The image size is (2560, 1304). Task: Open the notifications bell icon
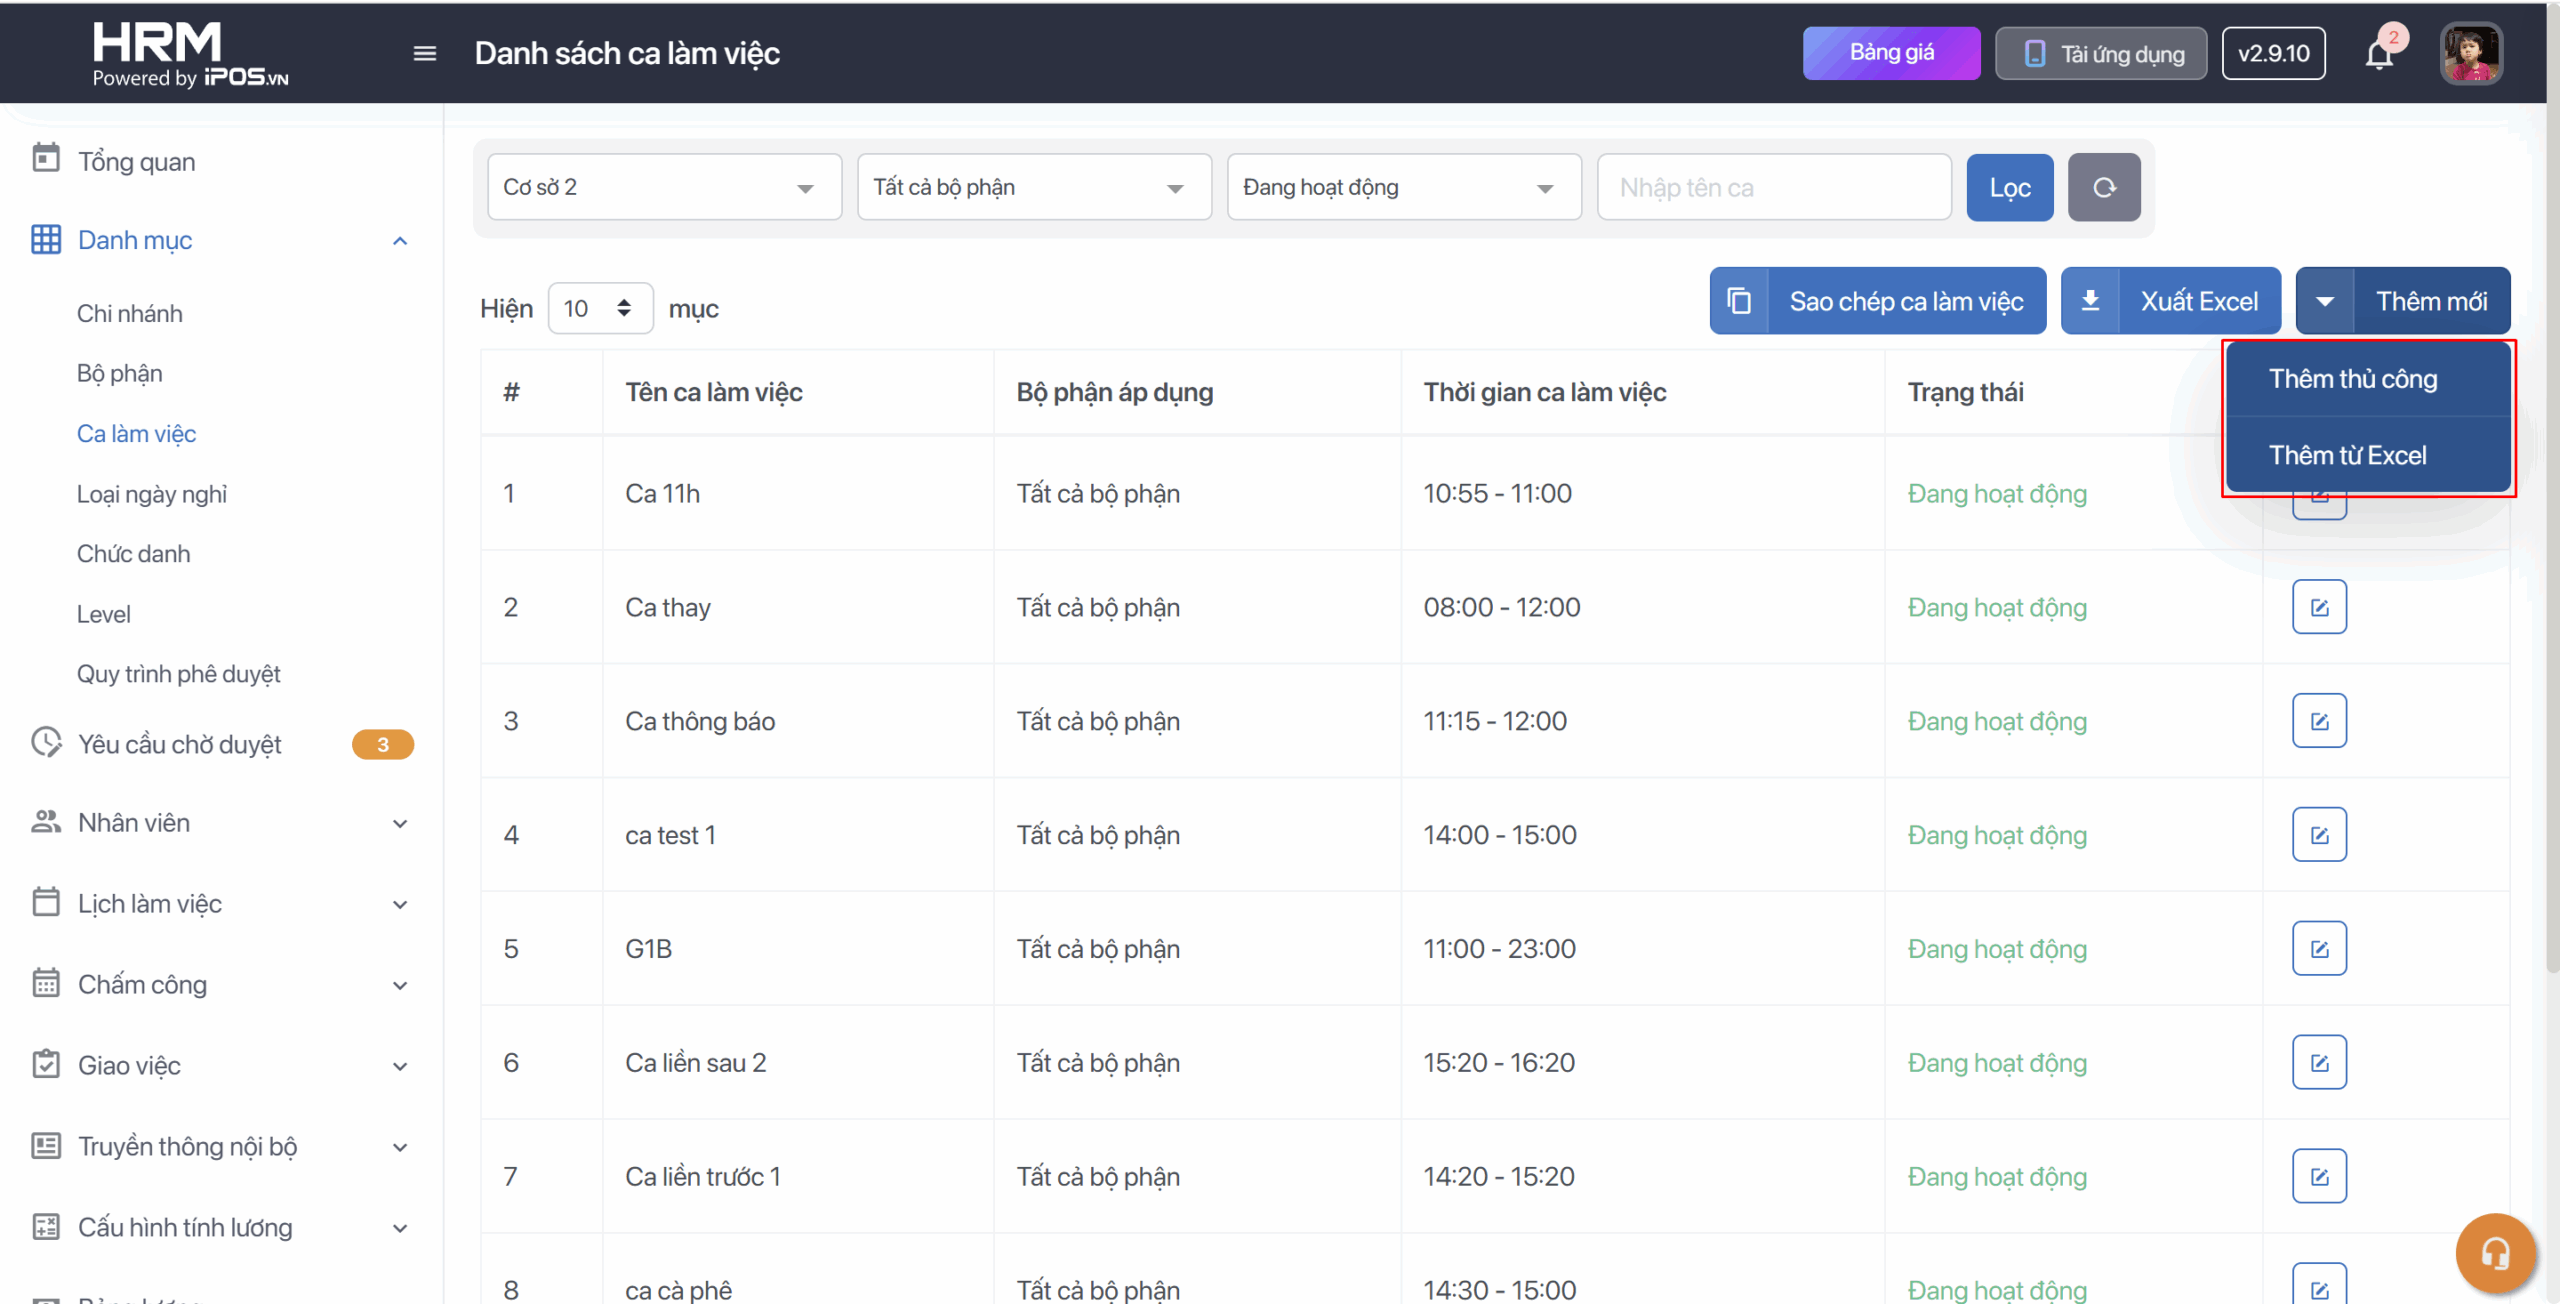coord(2379,54)
